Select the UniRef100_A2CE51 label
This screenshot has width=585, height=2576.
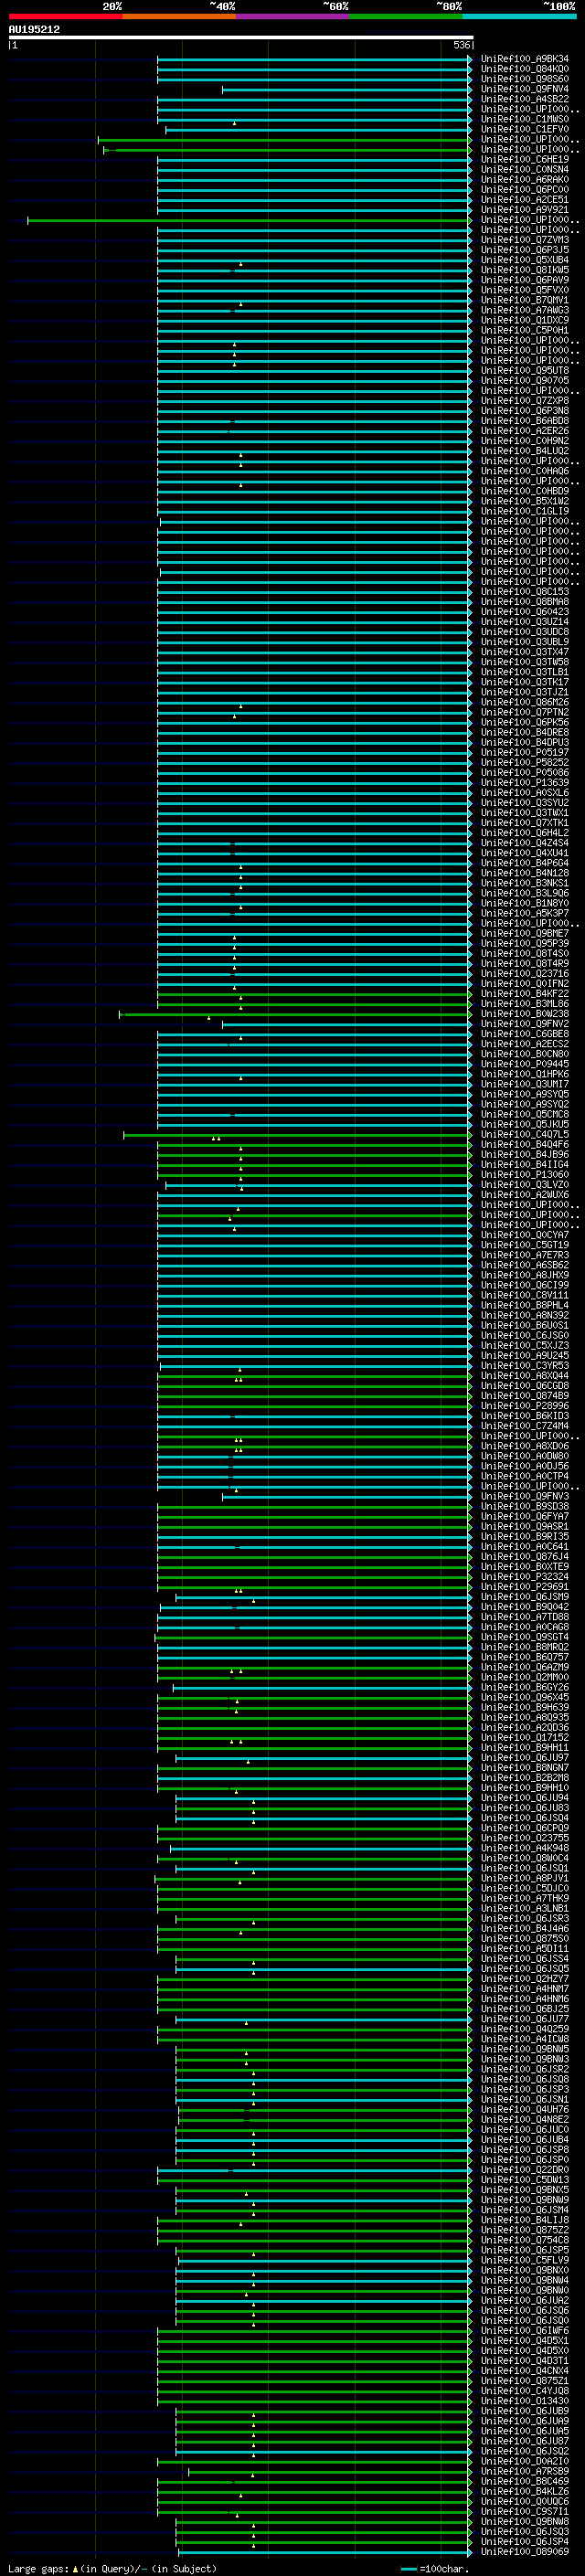point(524,199)
